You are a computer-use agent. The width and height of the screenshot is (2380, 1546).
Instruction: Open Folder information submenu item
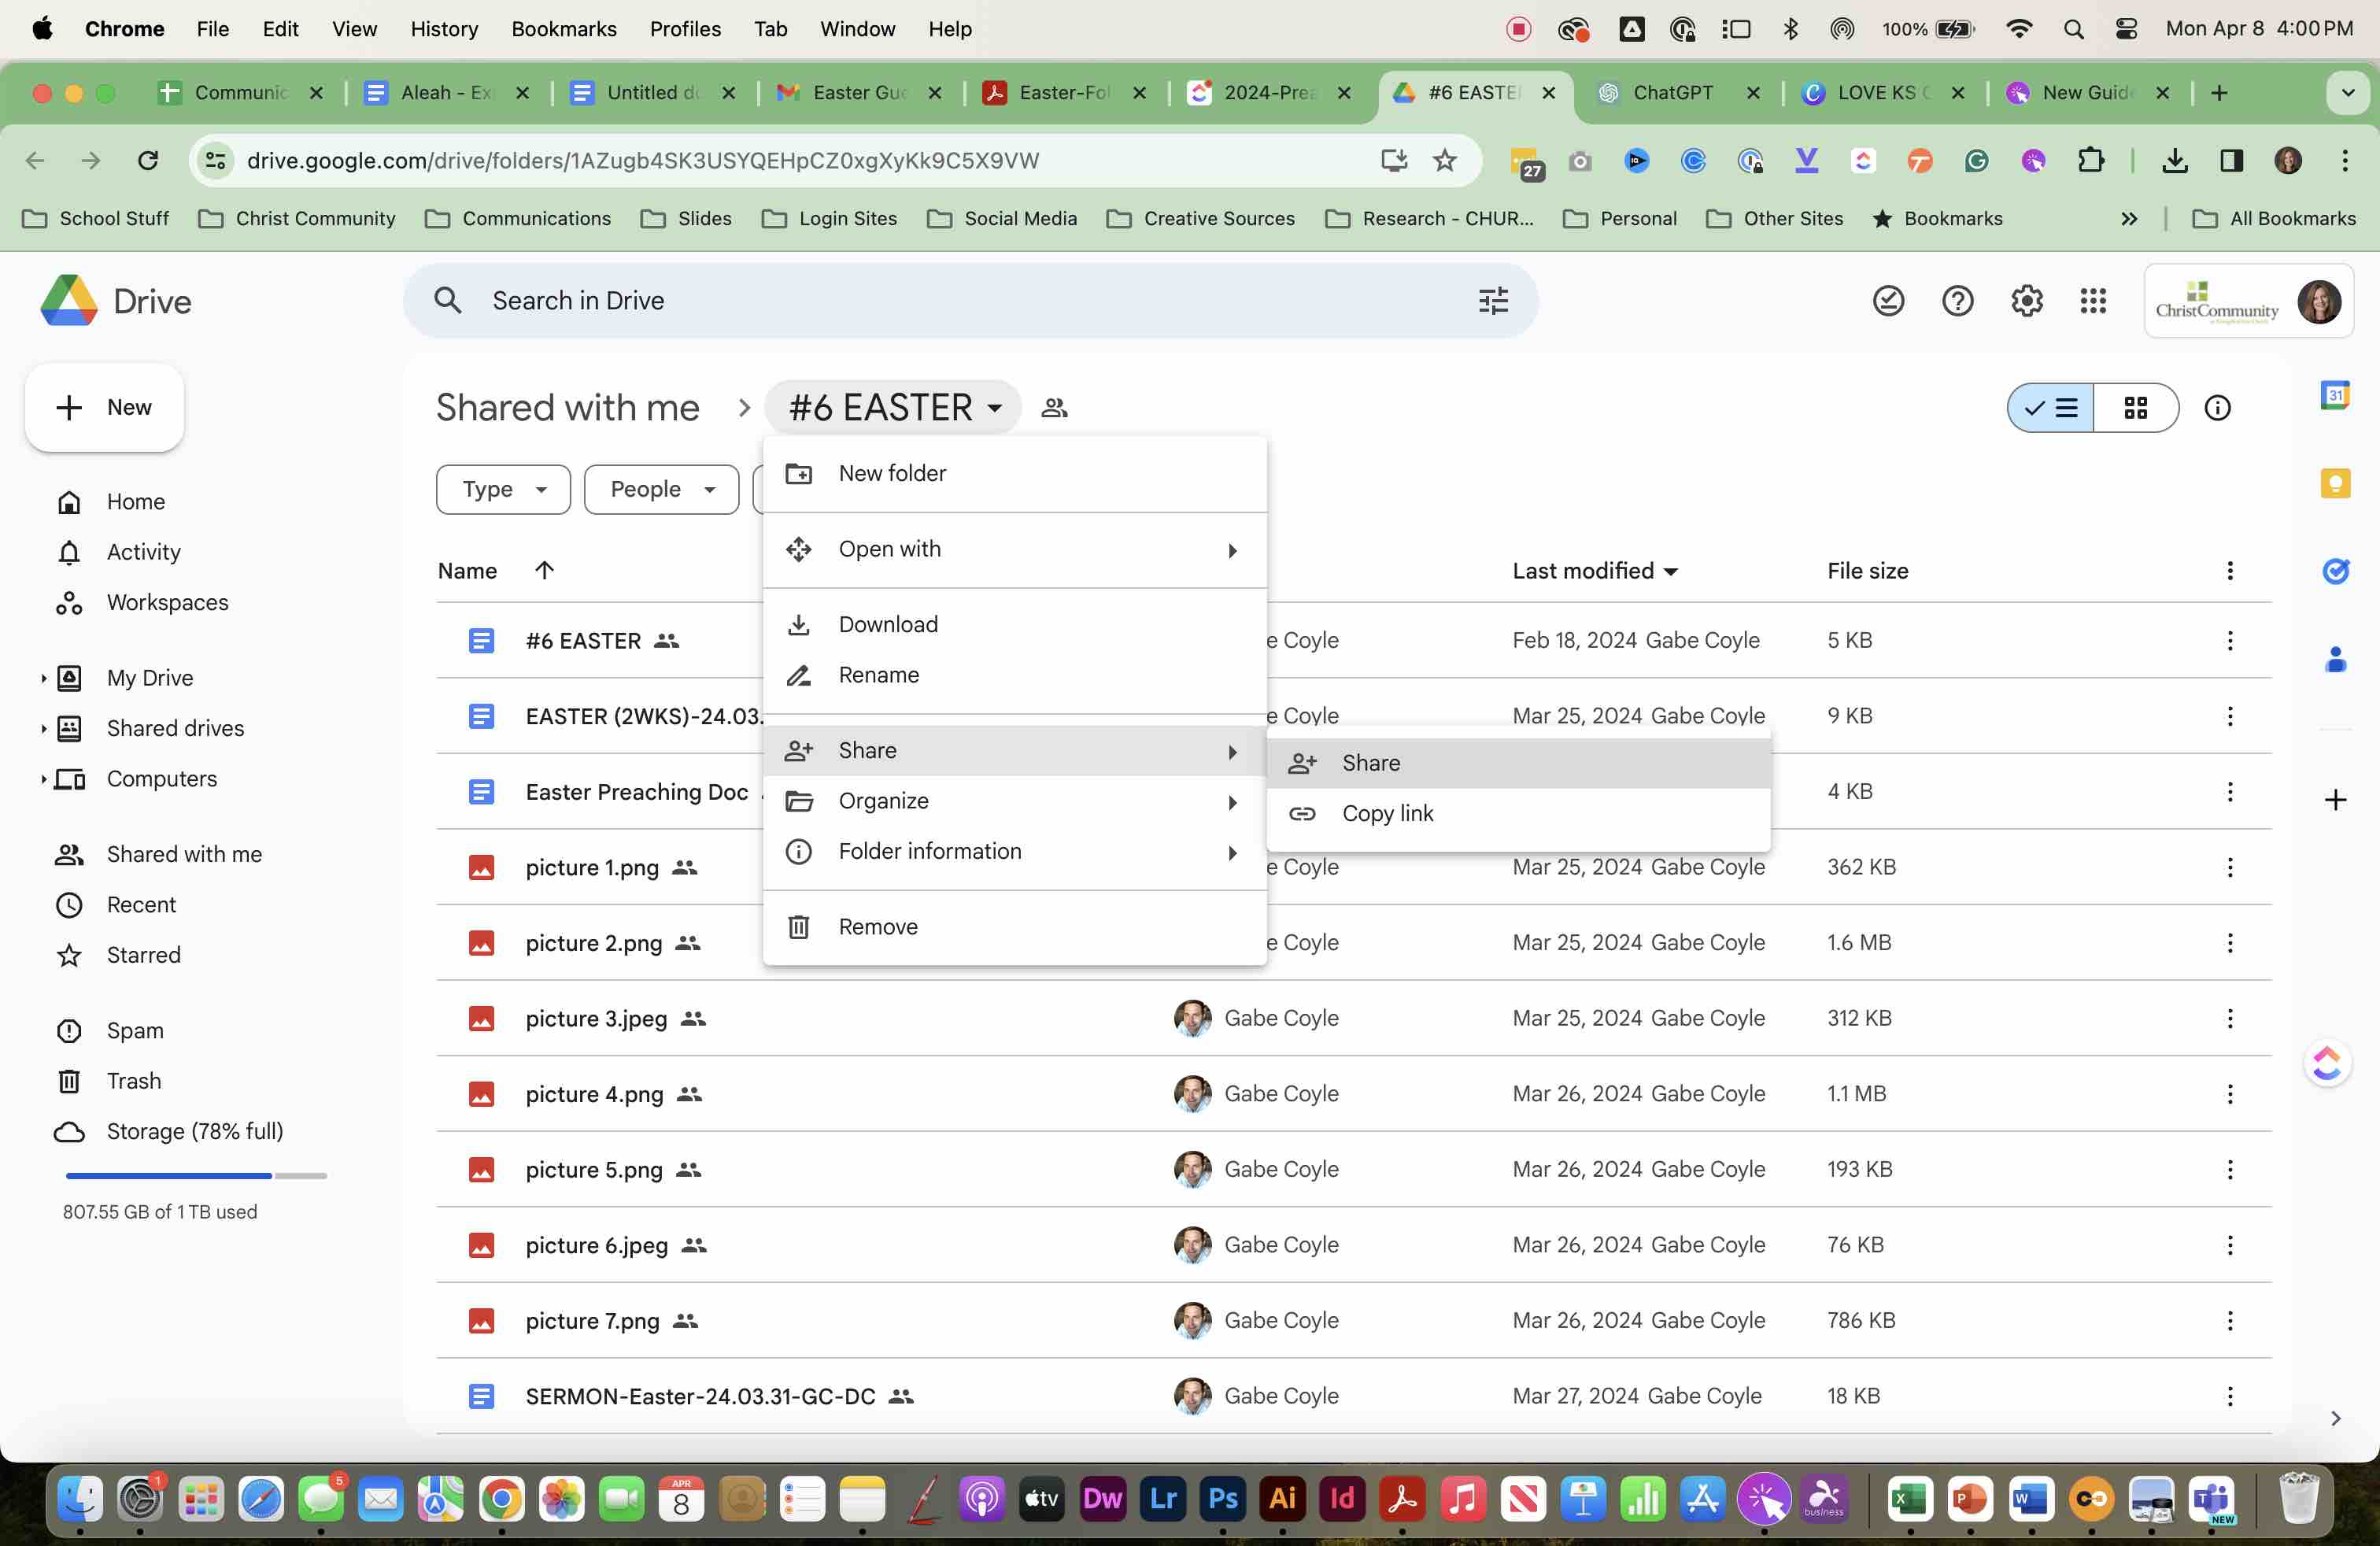1014,851
